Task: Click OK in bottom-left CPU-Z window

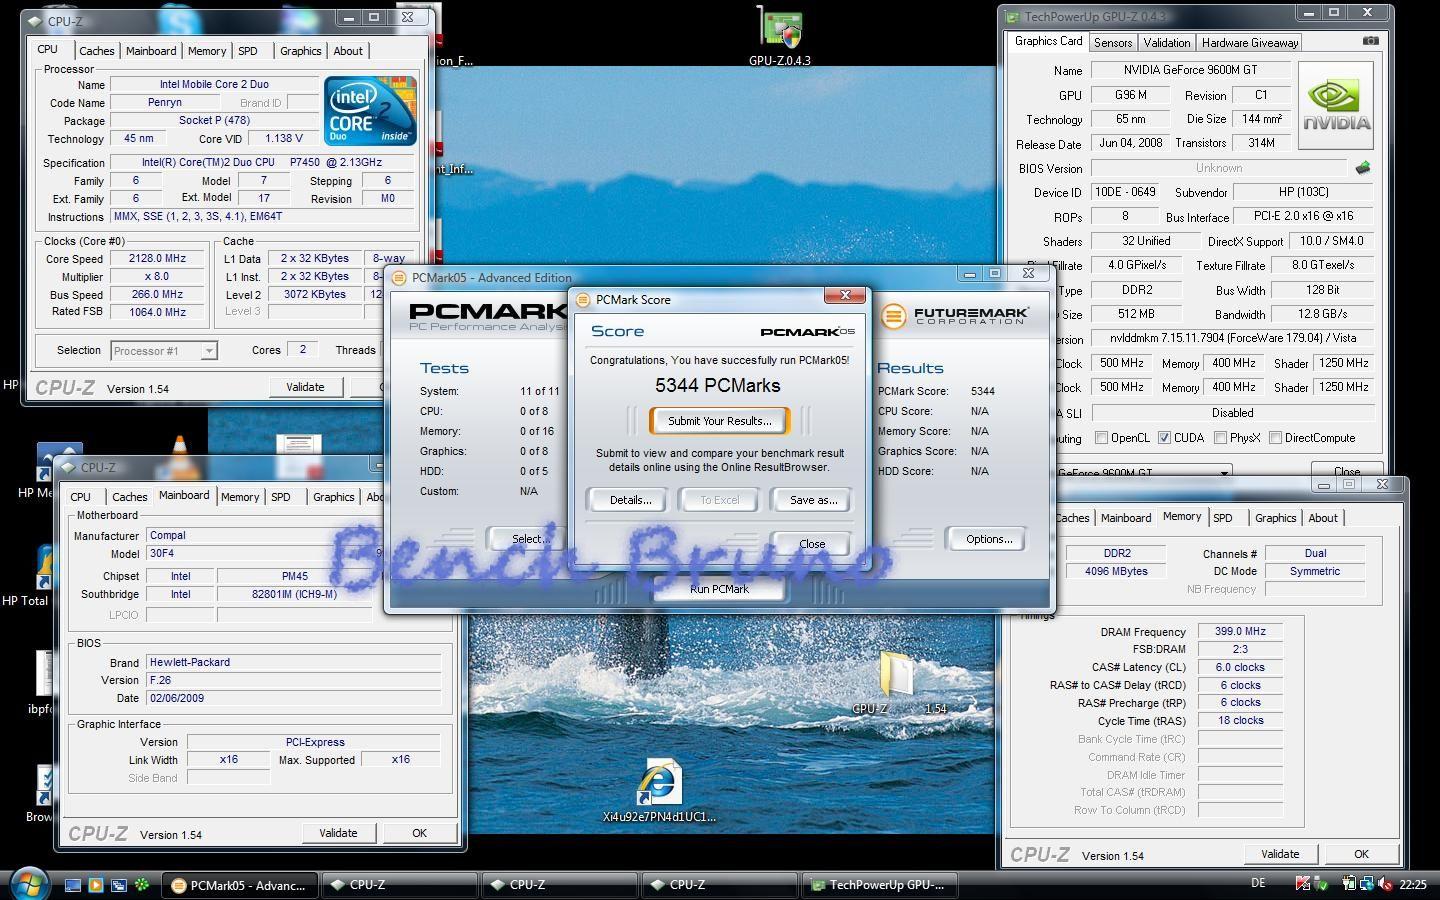Action: [419, 833]
